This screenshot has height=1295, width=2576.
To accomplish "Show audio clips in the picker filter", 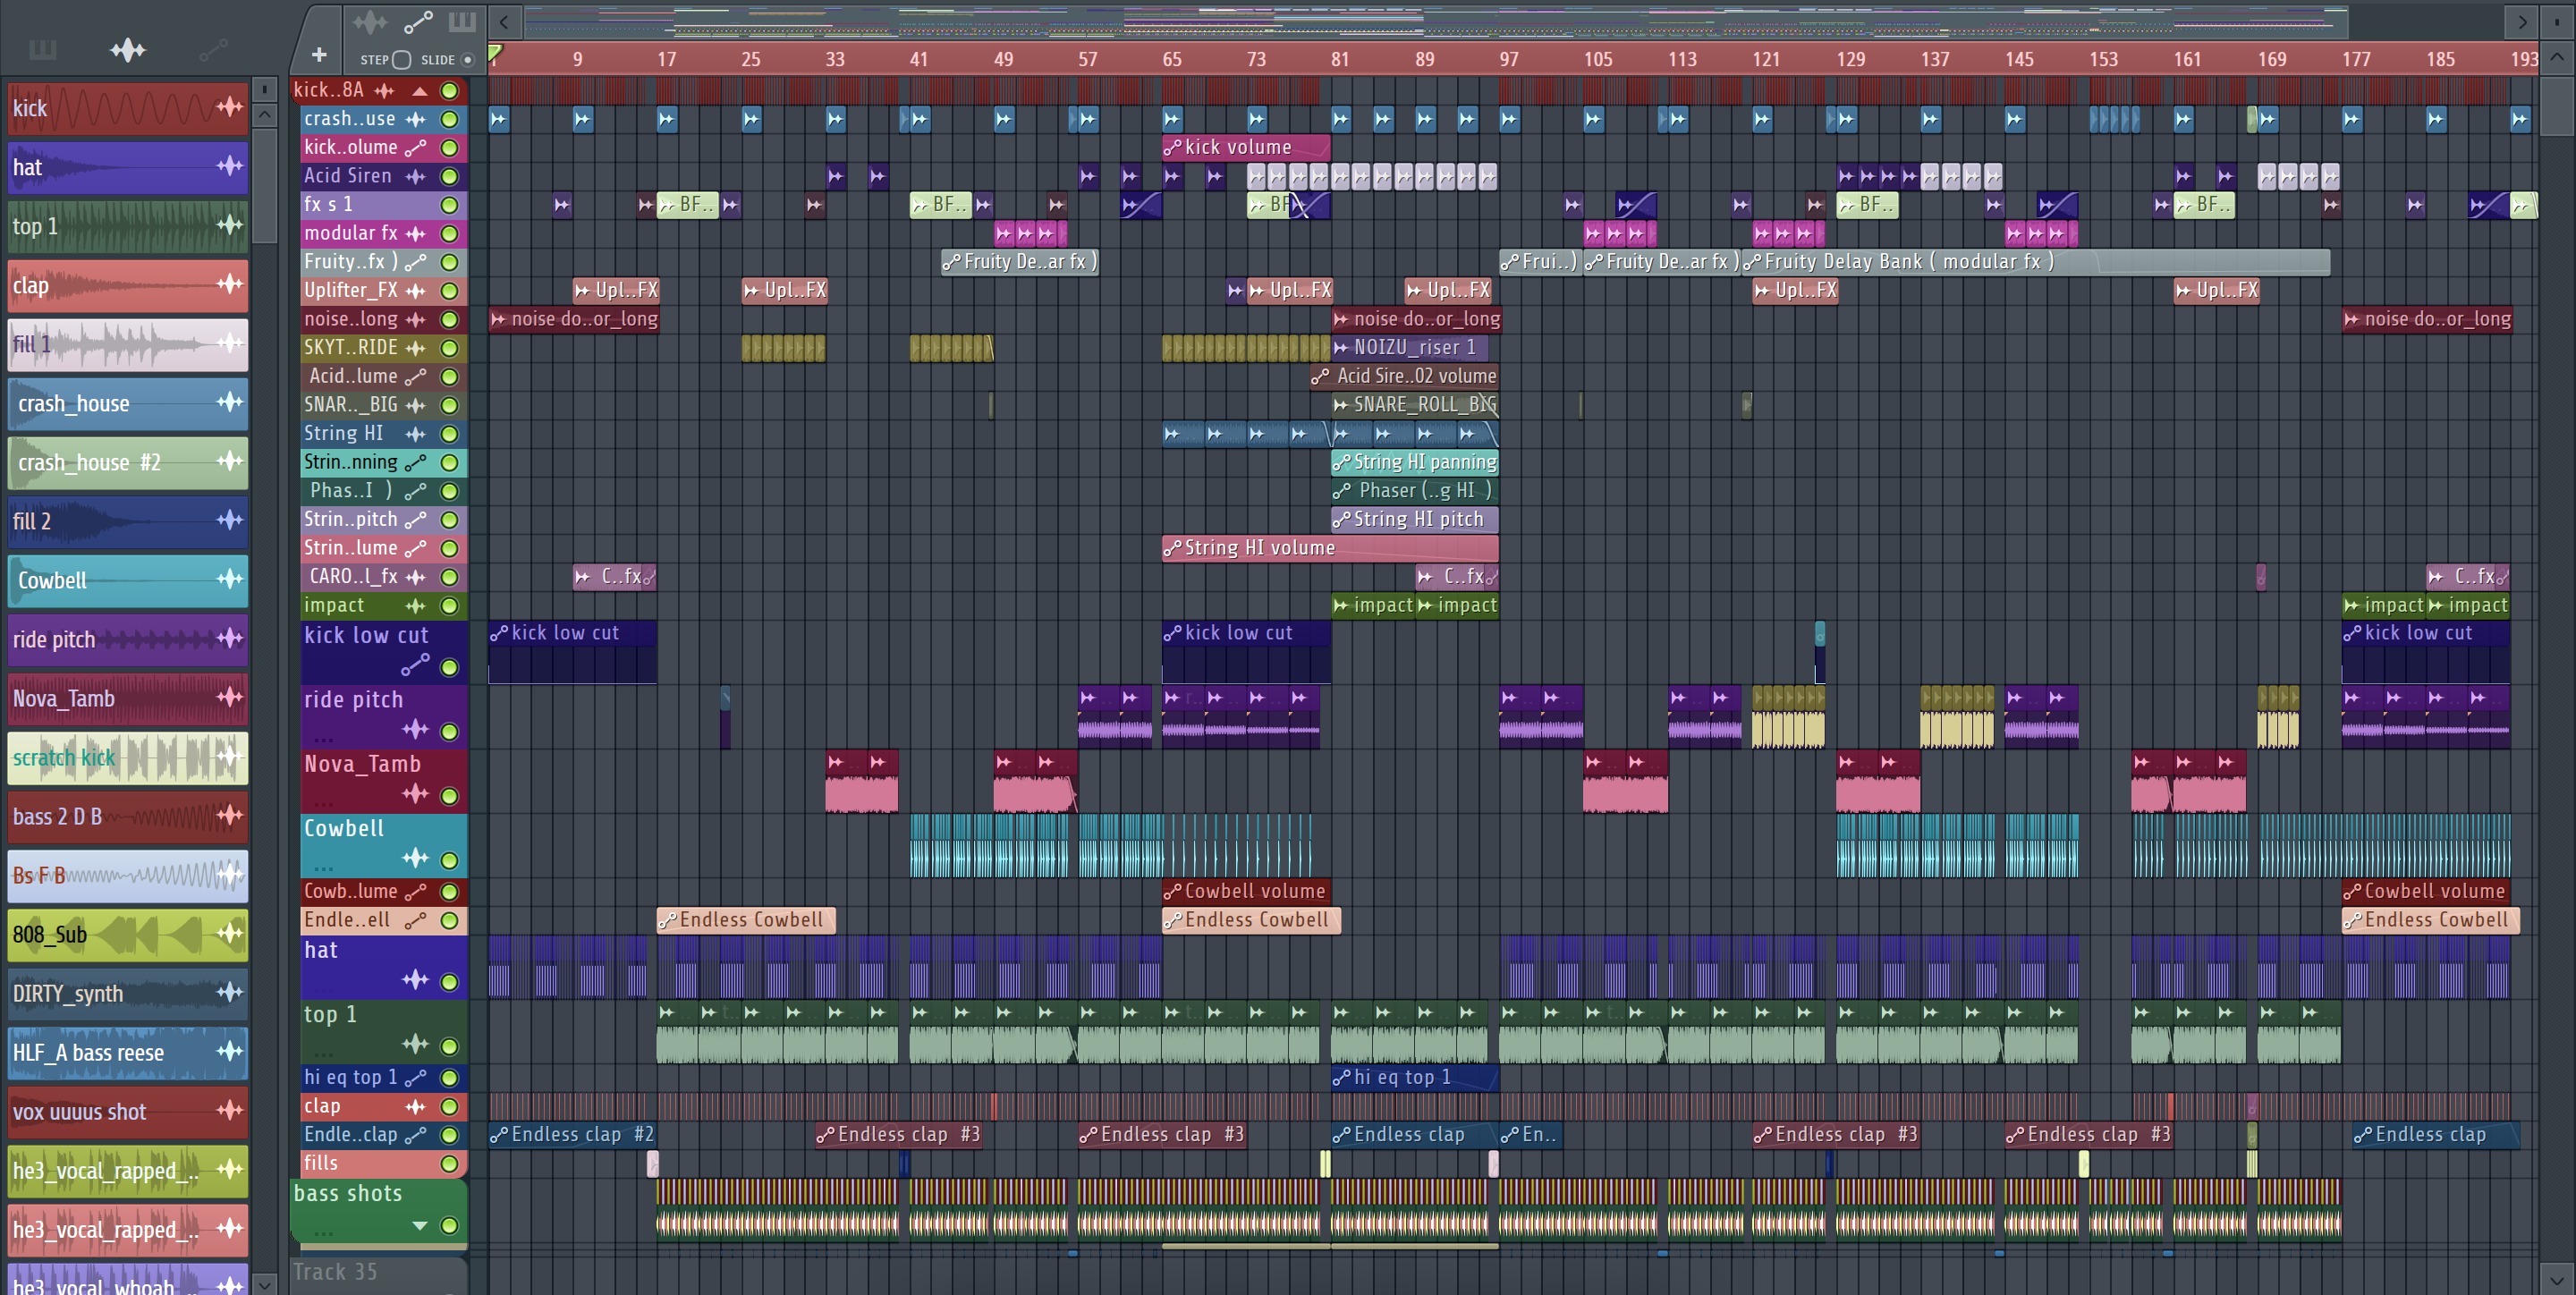I will [127, 49].
